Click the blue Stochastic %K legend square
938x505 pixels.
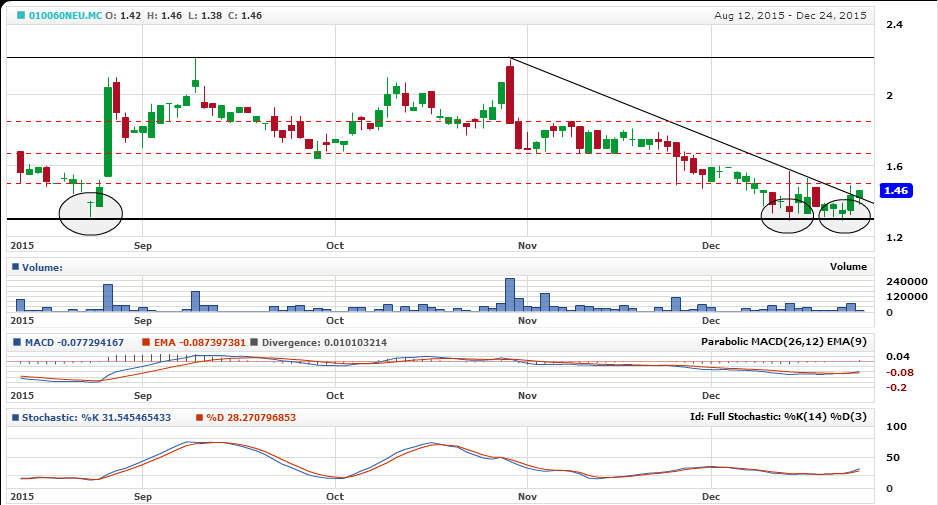coord(14,417)
